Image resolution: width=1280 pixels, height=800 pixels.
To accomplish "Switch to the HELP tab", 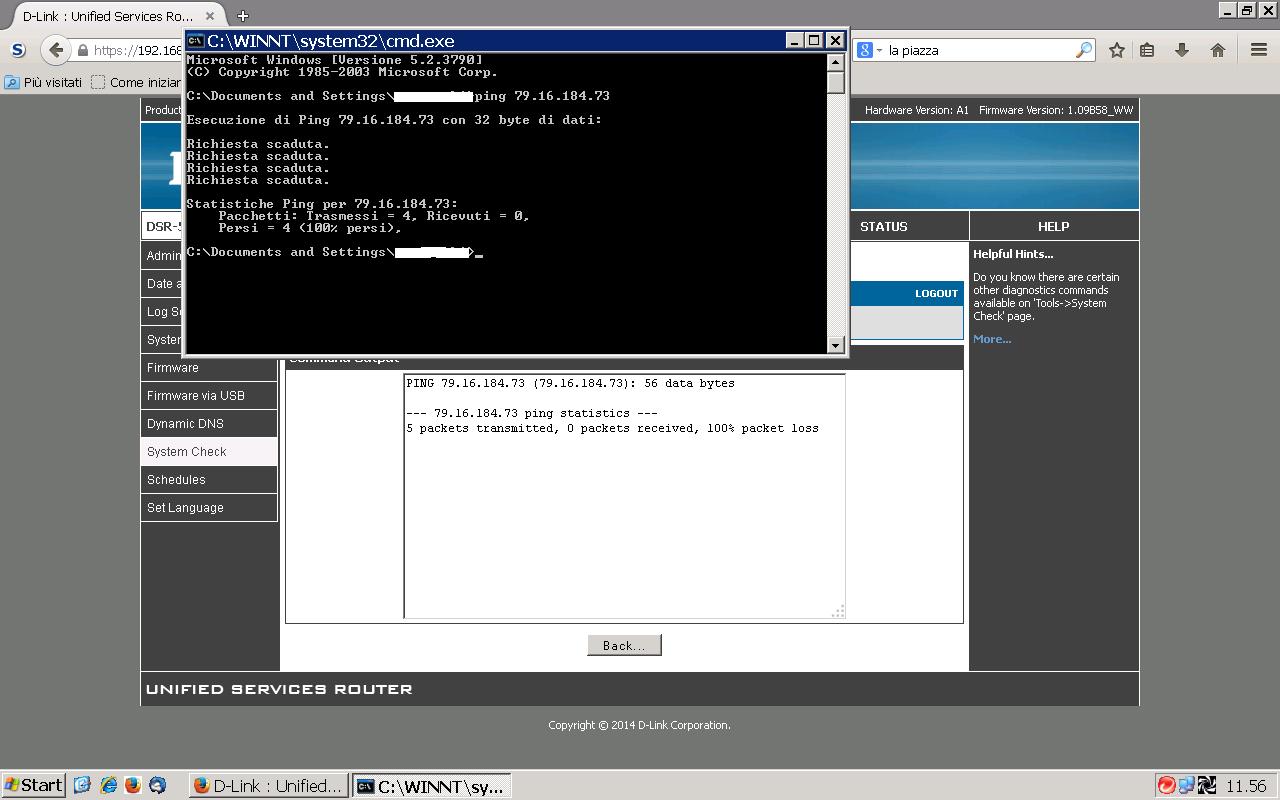I will click(x=1054, y=226).
